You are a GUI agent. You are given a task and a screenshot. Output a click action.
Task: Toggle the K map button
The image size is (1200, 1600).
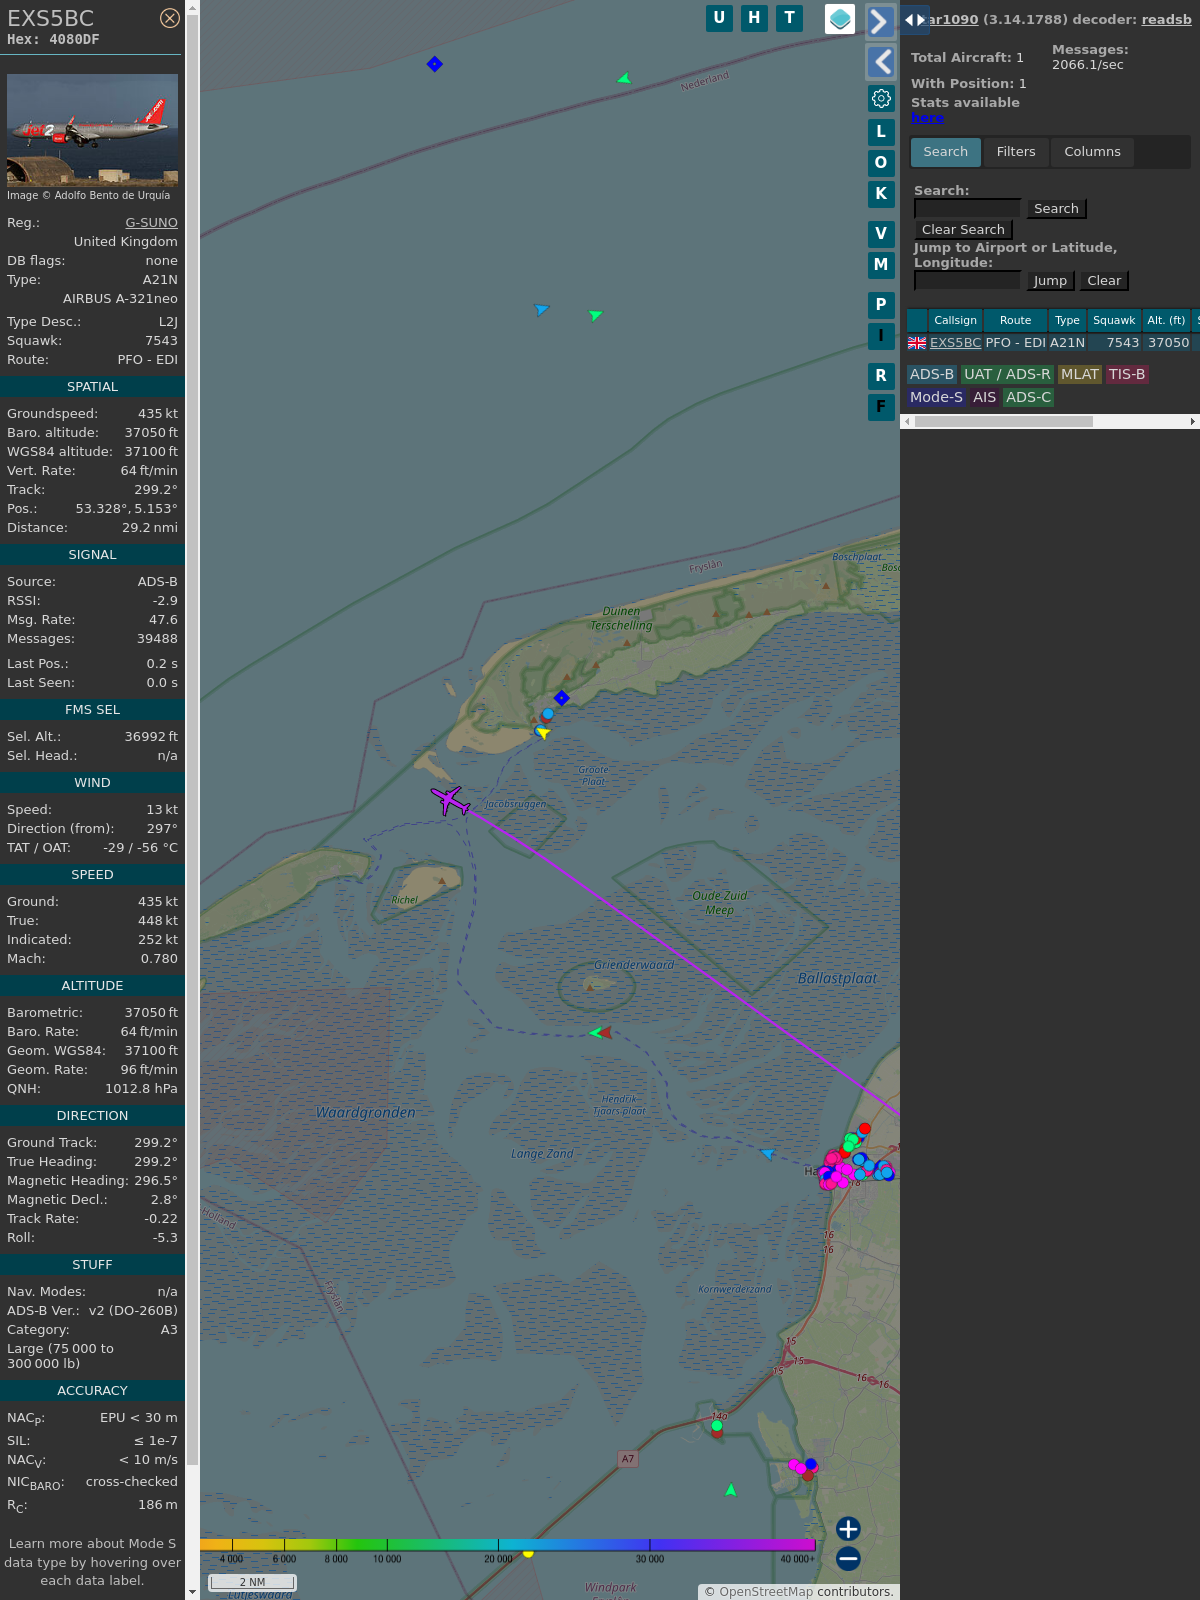tap(881, 194)
